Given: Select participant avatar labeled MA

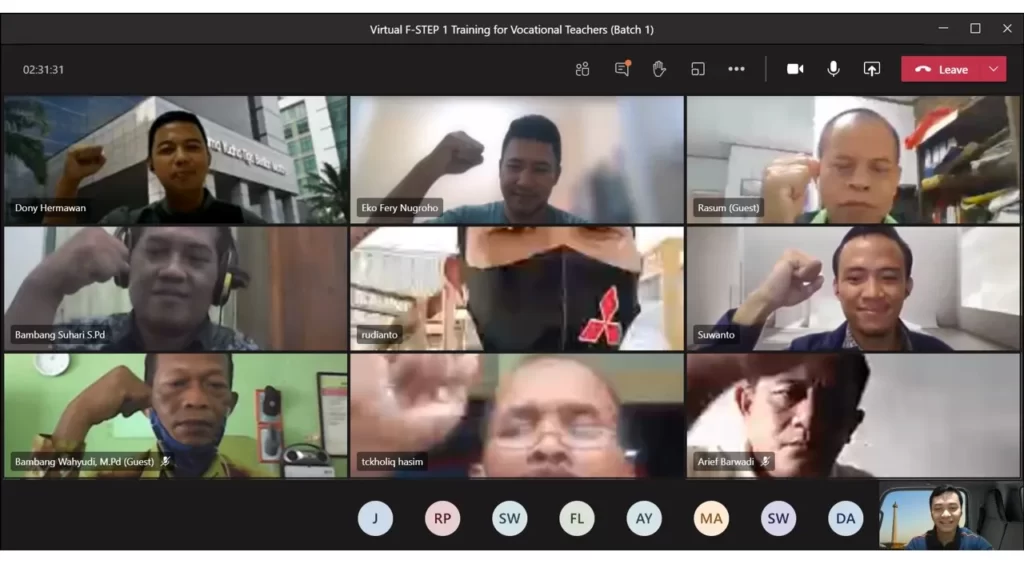Looking at the screenshot, I should click(711, 518).
